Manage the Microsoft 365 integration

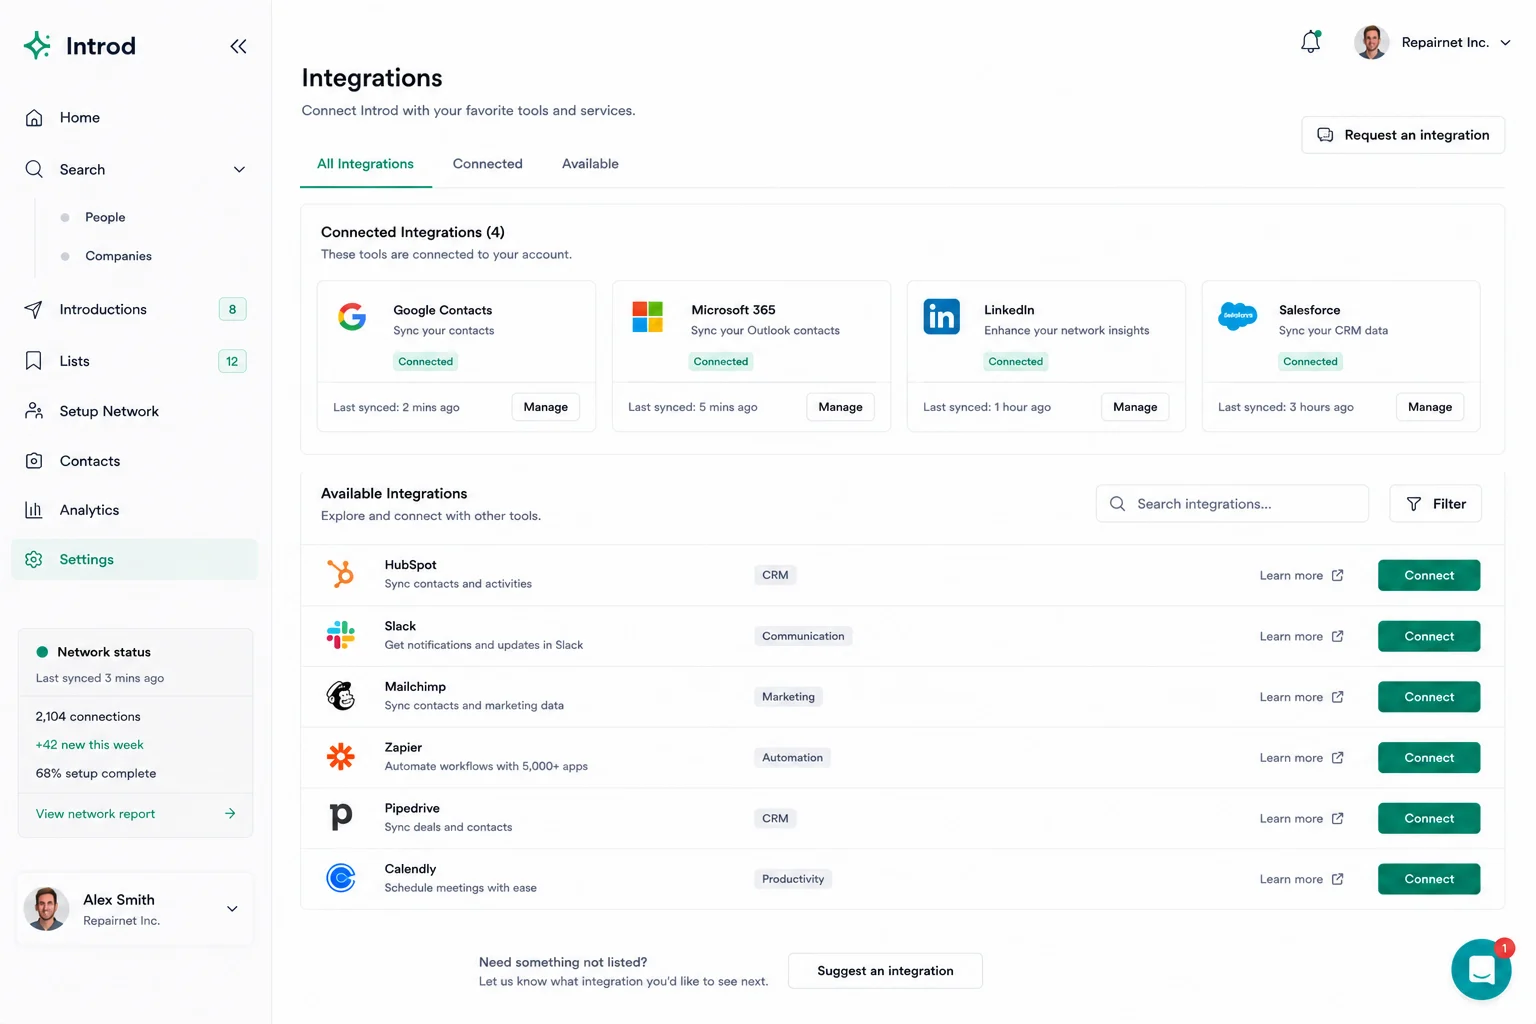click(x=840, y=407)
